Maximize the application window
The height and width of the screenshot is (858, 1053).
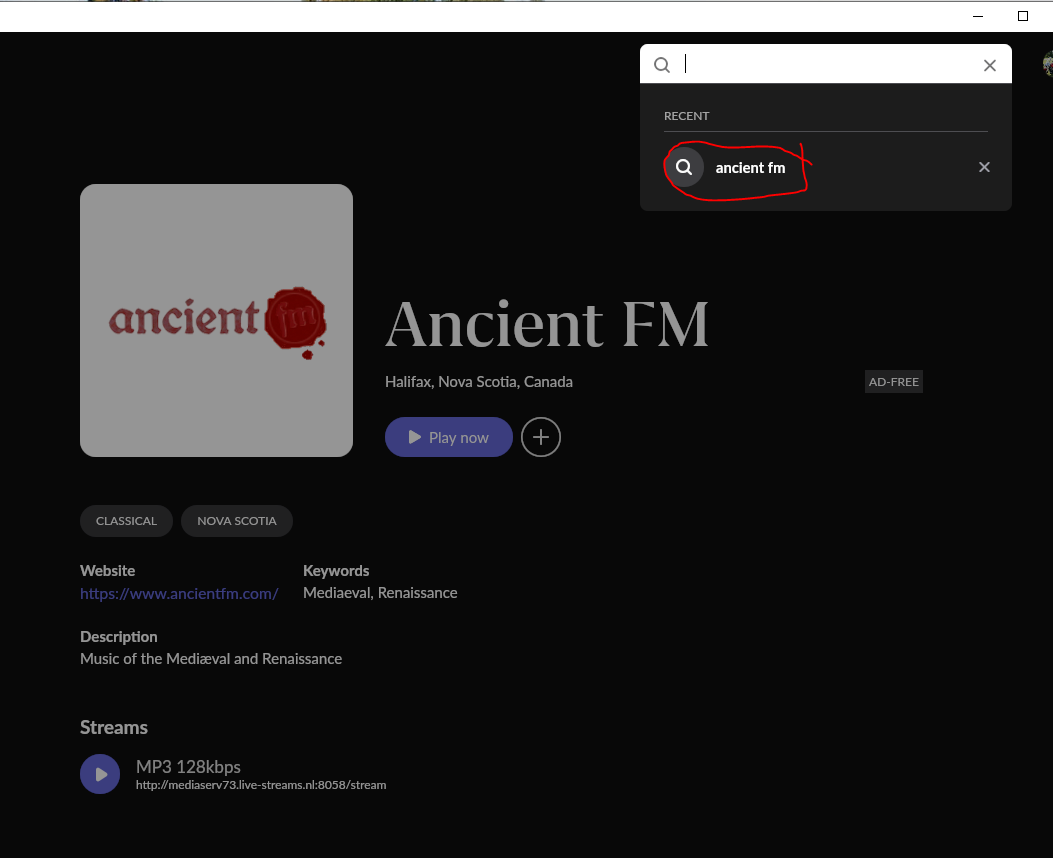click(x=1023, y=16)
